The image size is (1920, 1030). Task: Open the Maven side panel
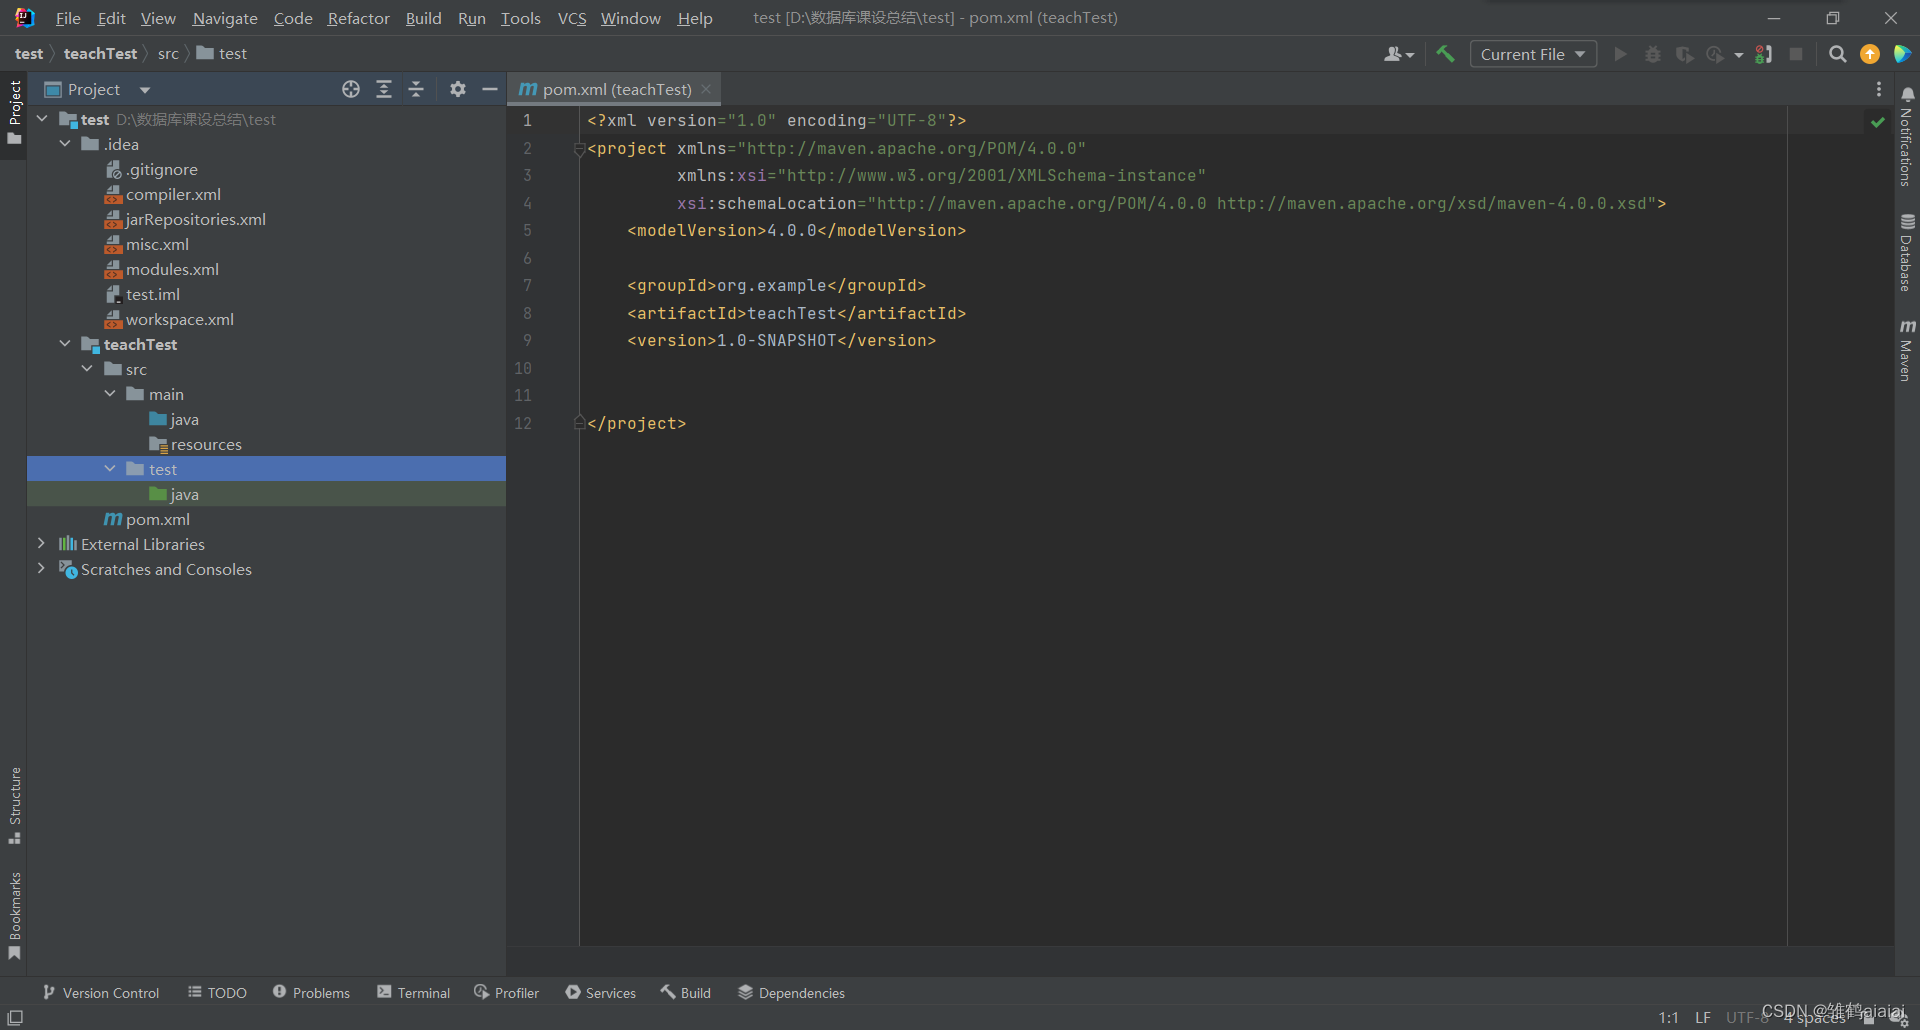click(x=1907, y=350)
